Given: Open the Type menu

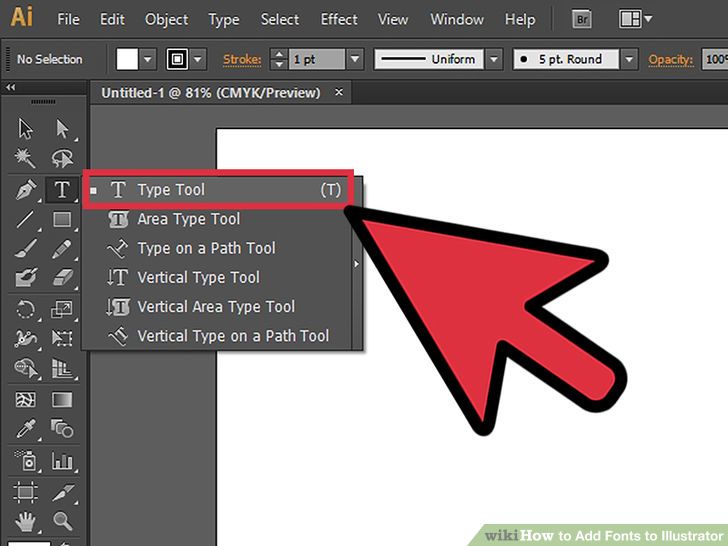Looking at the screenshot, I should (224, 20).
